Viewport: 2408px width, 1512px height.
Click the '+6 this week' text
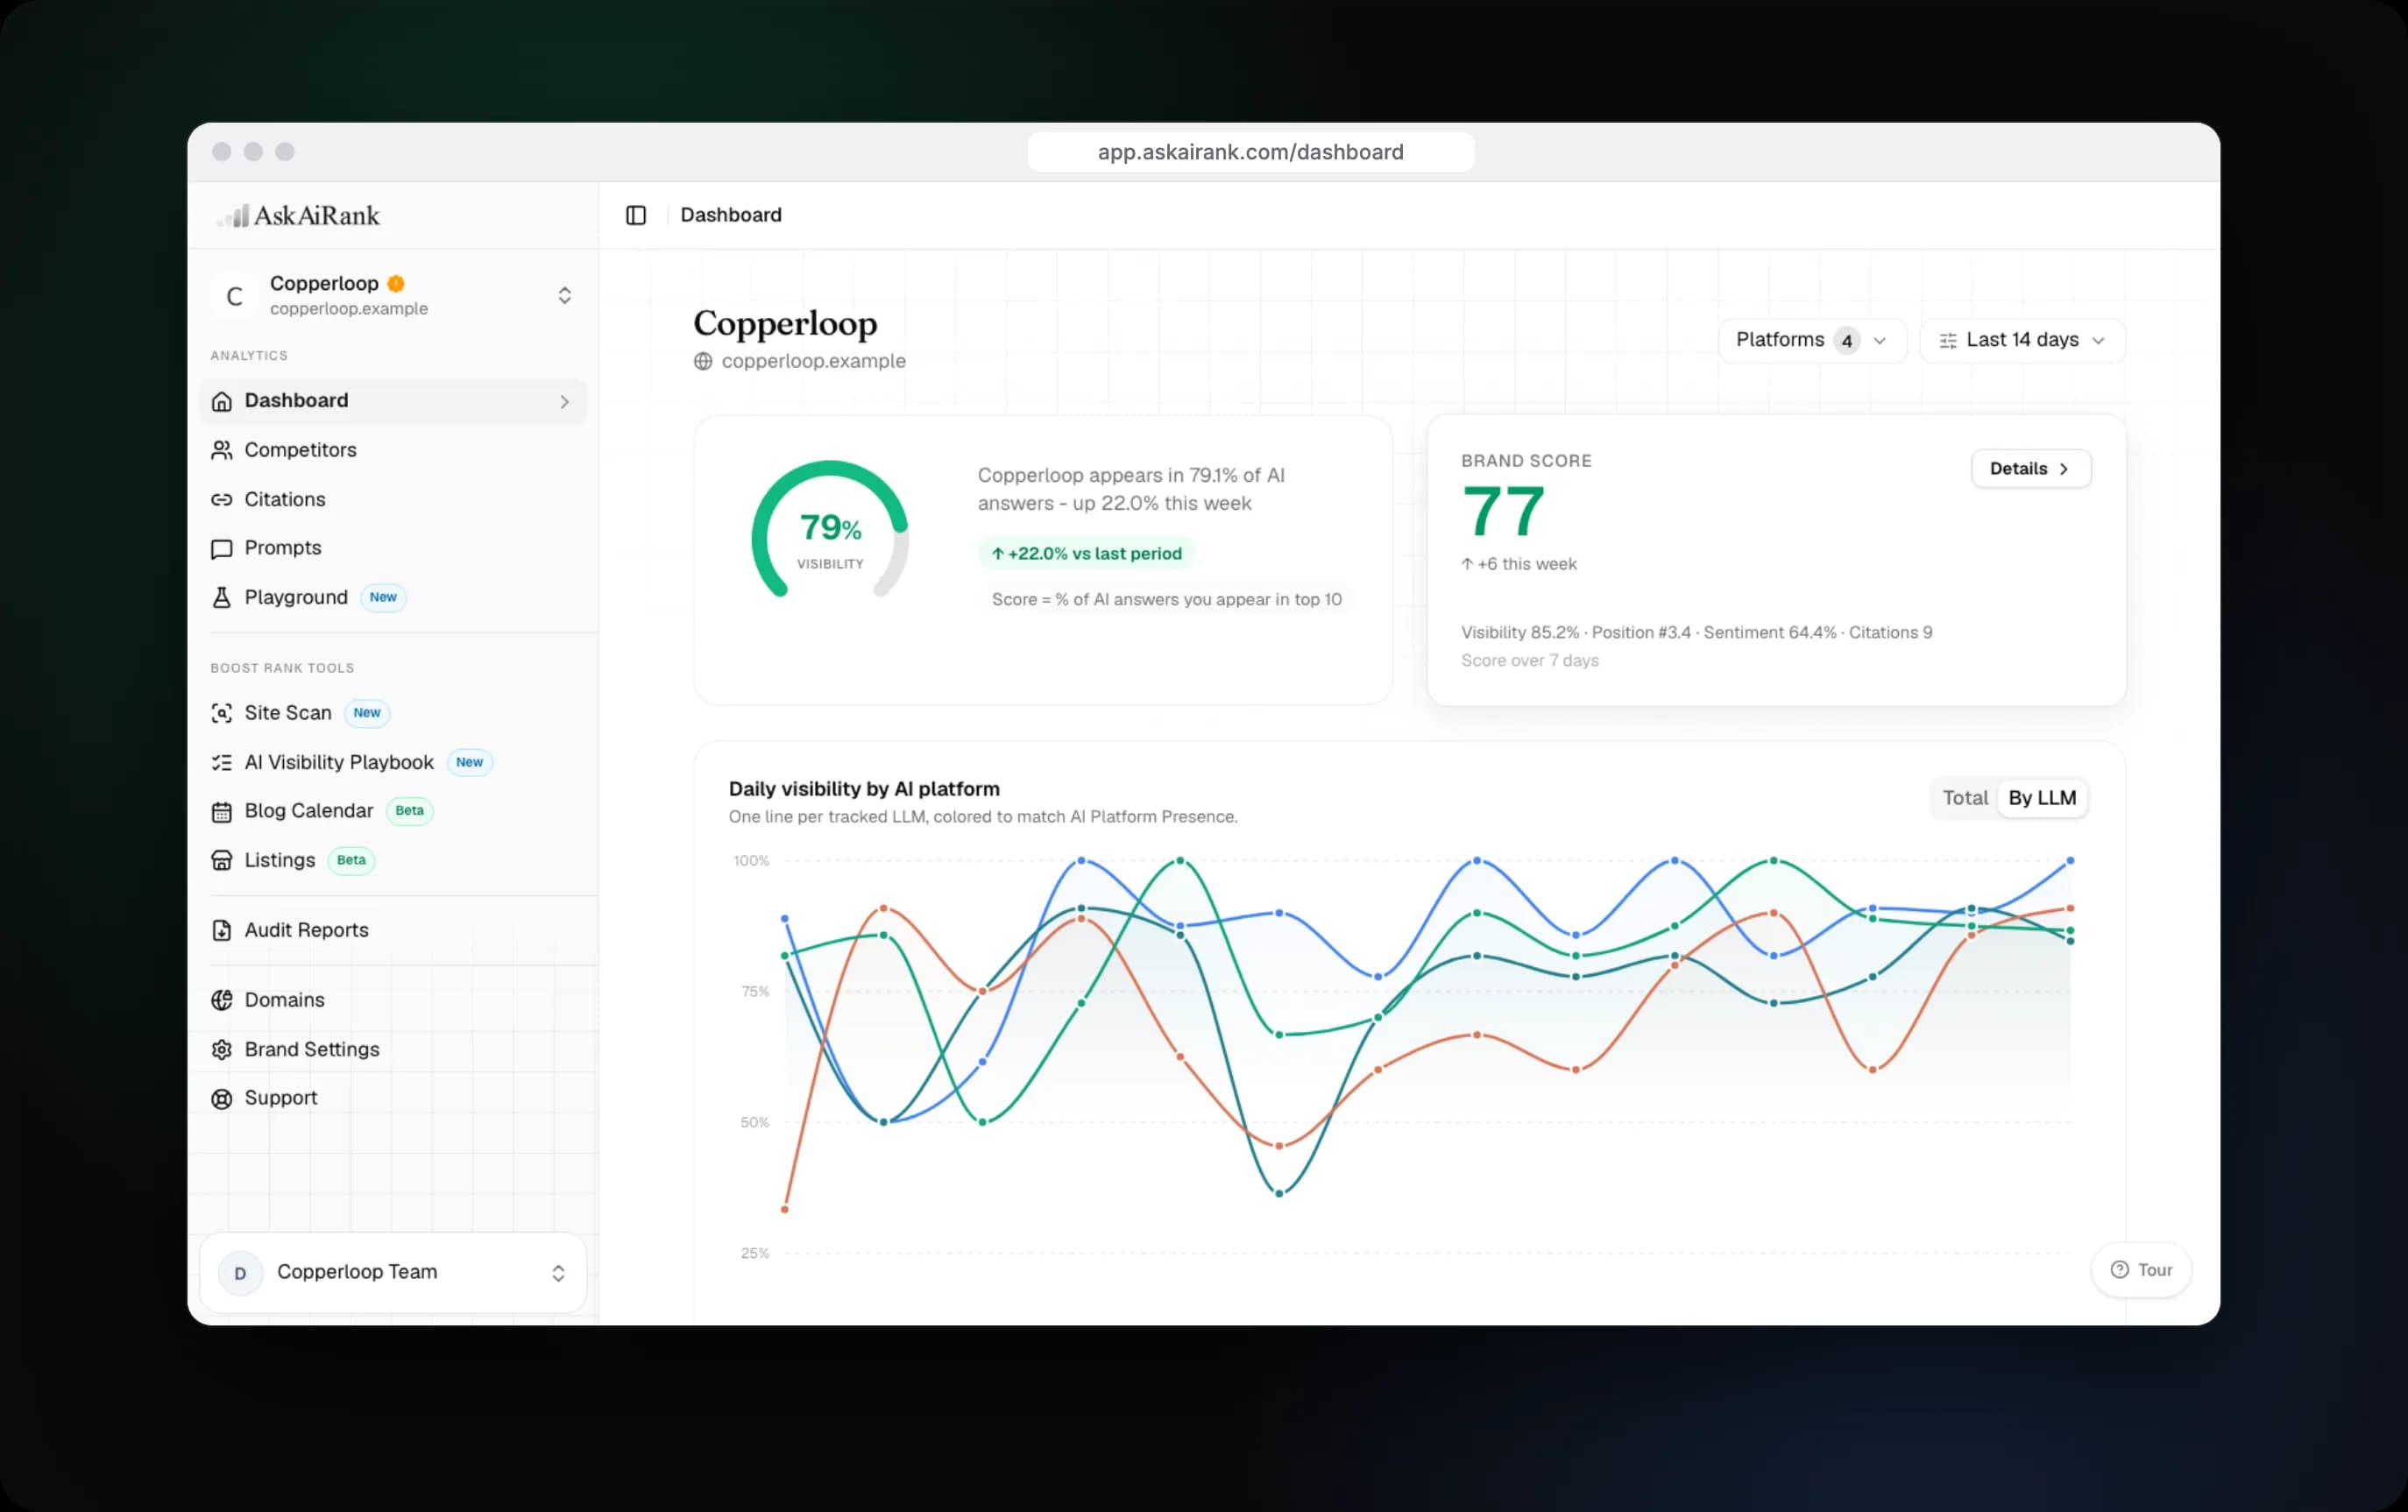click(1519, 564)
